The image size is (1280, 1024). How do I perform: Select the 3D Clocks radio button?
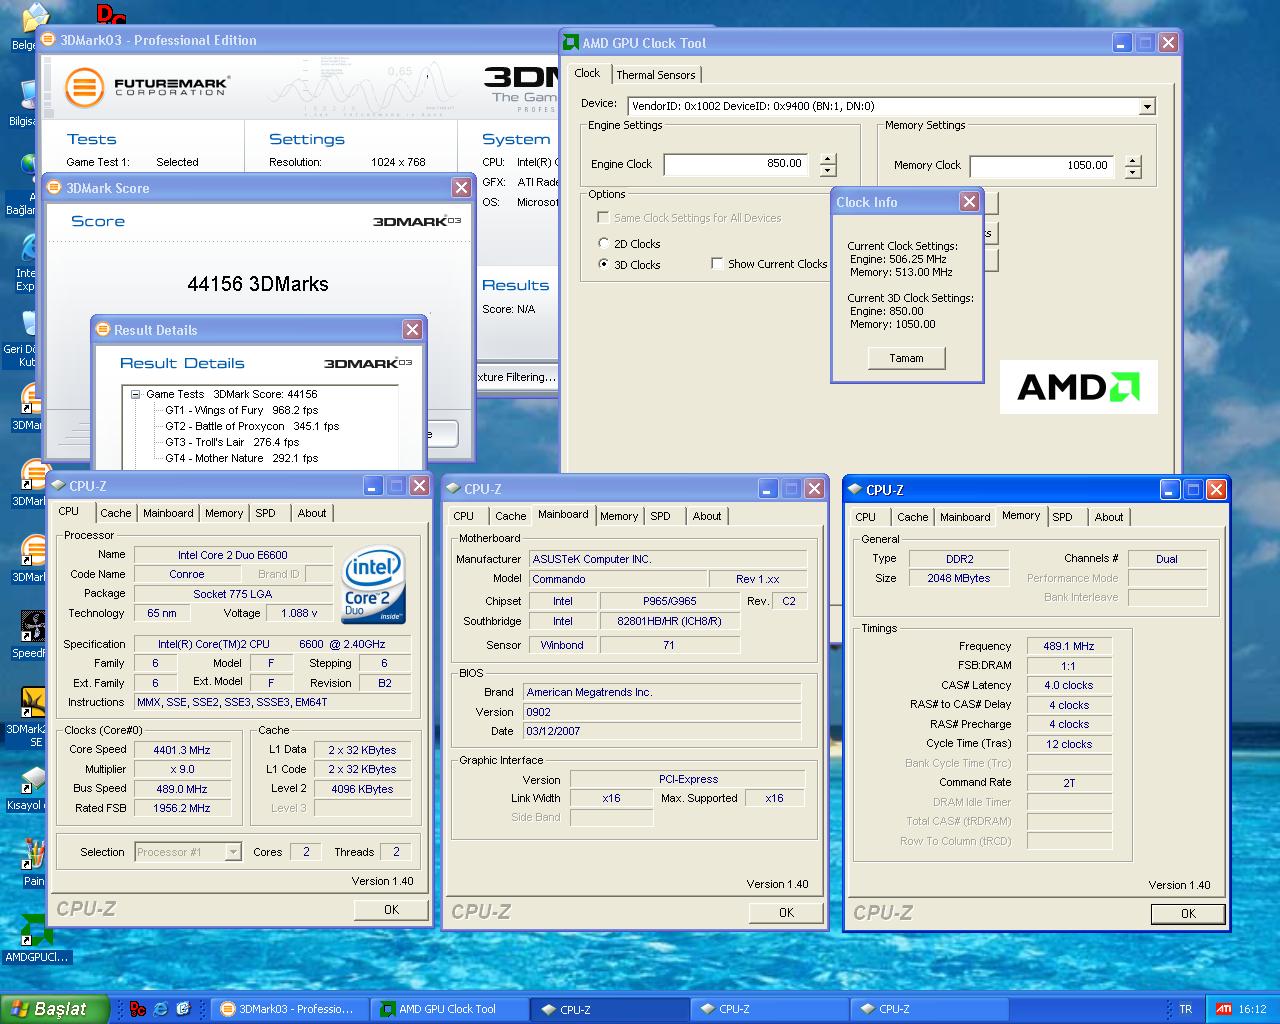point(603,264)
